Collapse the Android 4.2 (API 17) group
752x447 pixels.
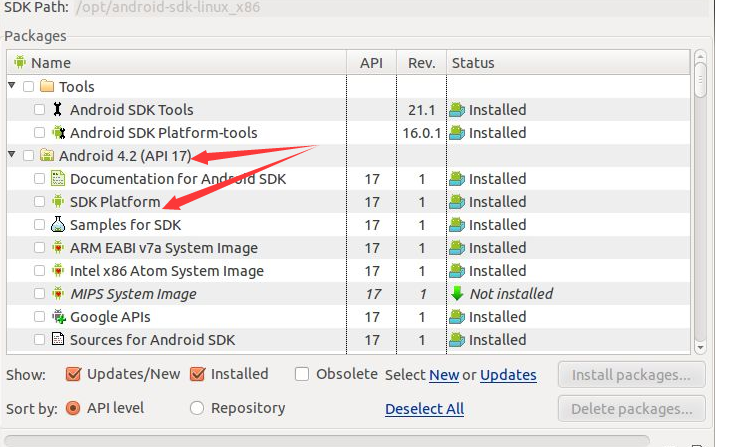click(x=12, y=154)
